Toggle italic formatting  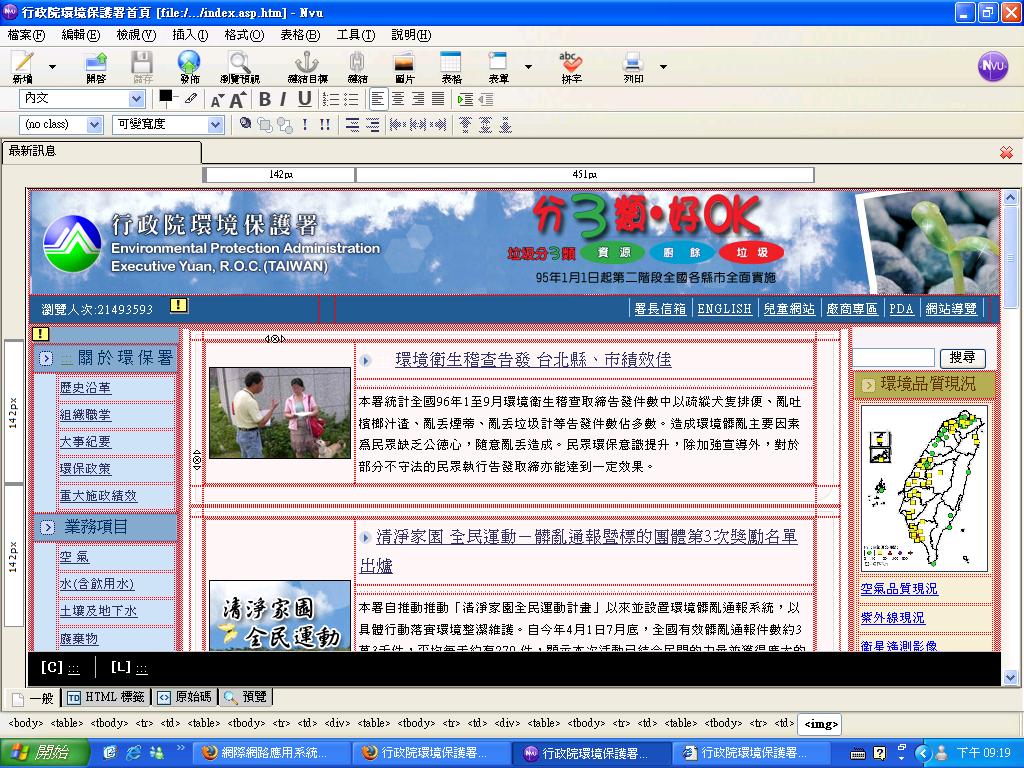pyautogui.click(x=283, y=99)
